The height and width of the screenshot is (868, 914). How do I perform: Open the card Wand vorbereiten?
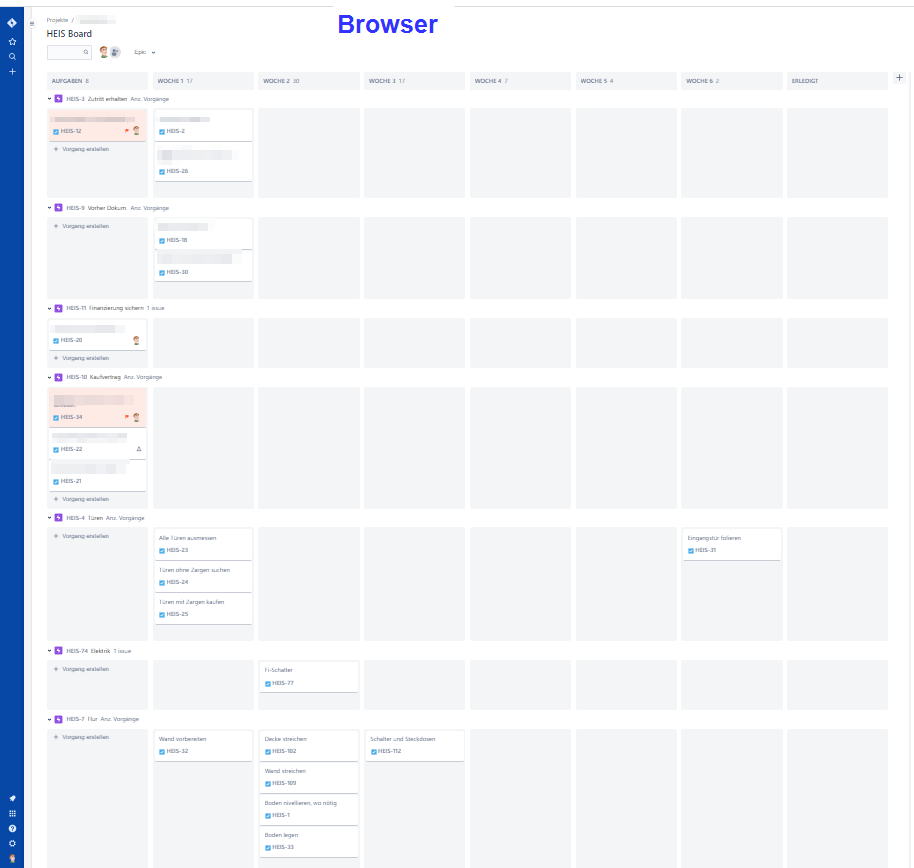(203, 745)
